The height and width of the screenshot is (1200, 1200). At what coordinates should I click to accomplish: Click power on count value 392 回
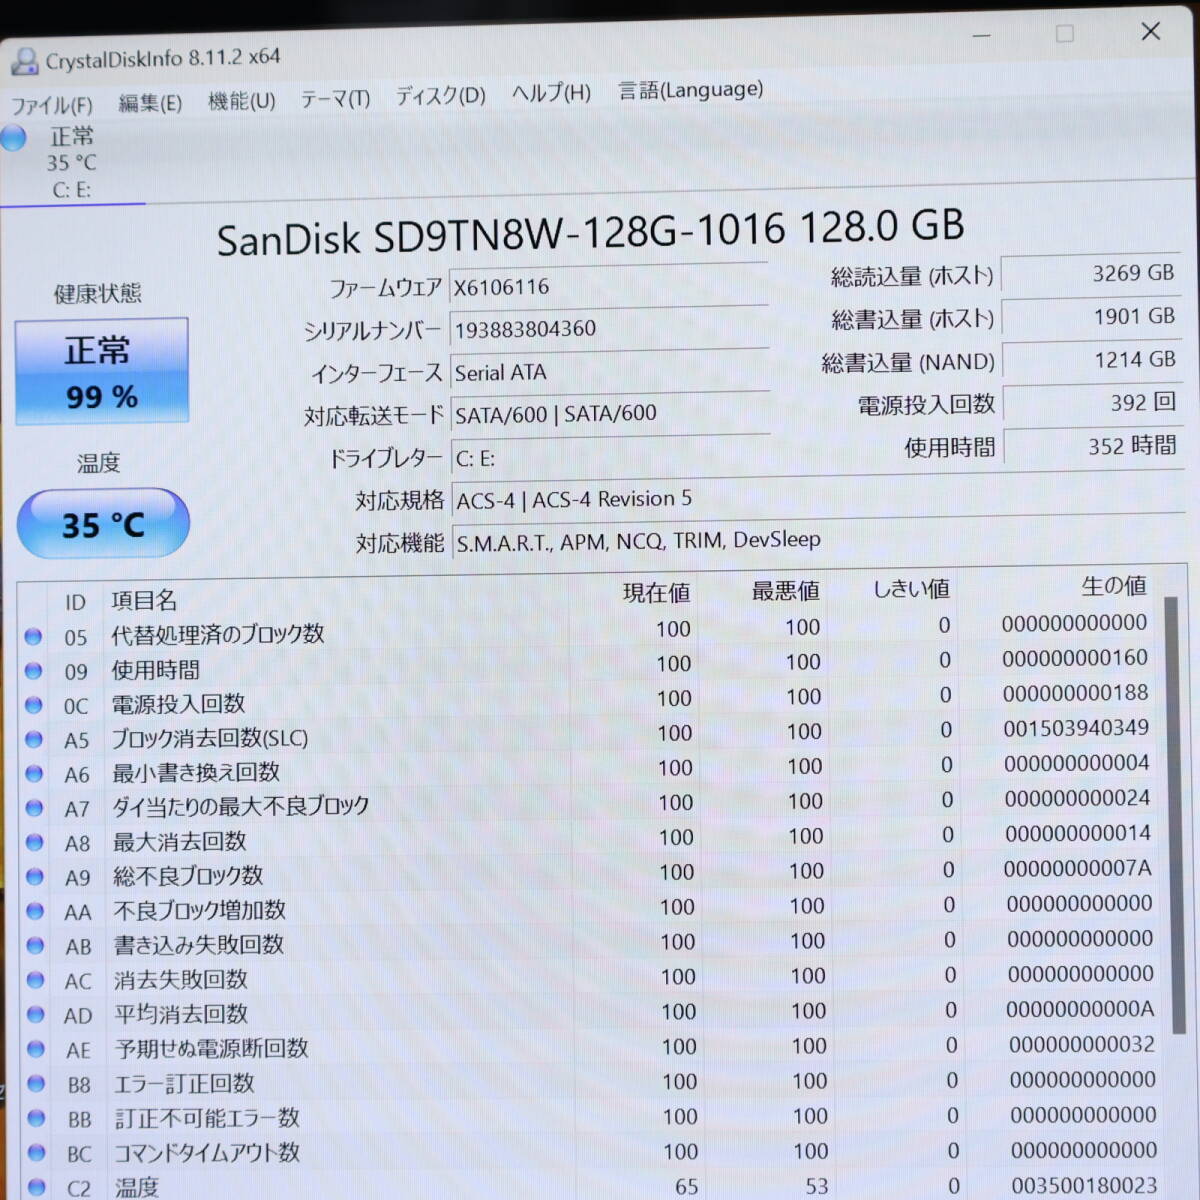[1095, 403]
